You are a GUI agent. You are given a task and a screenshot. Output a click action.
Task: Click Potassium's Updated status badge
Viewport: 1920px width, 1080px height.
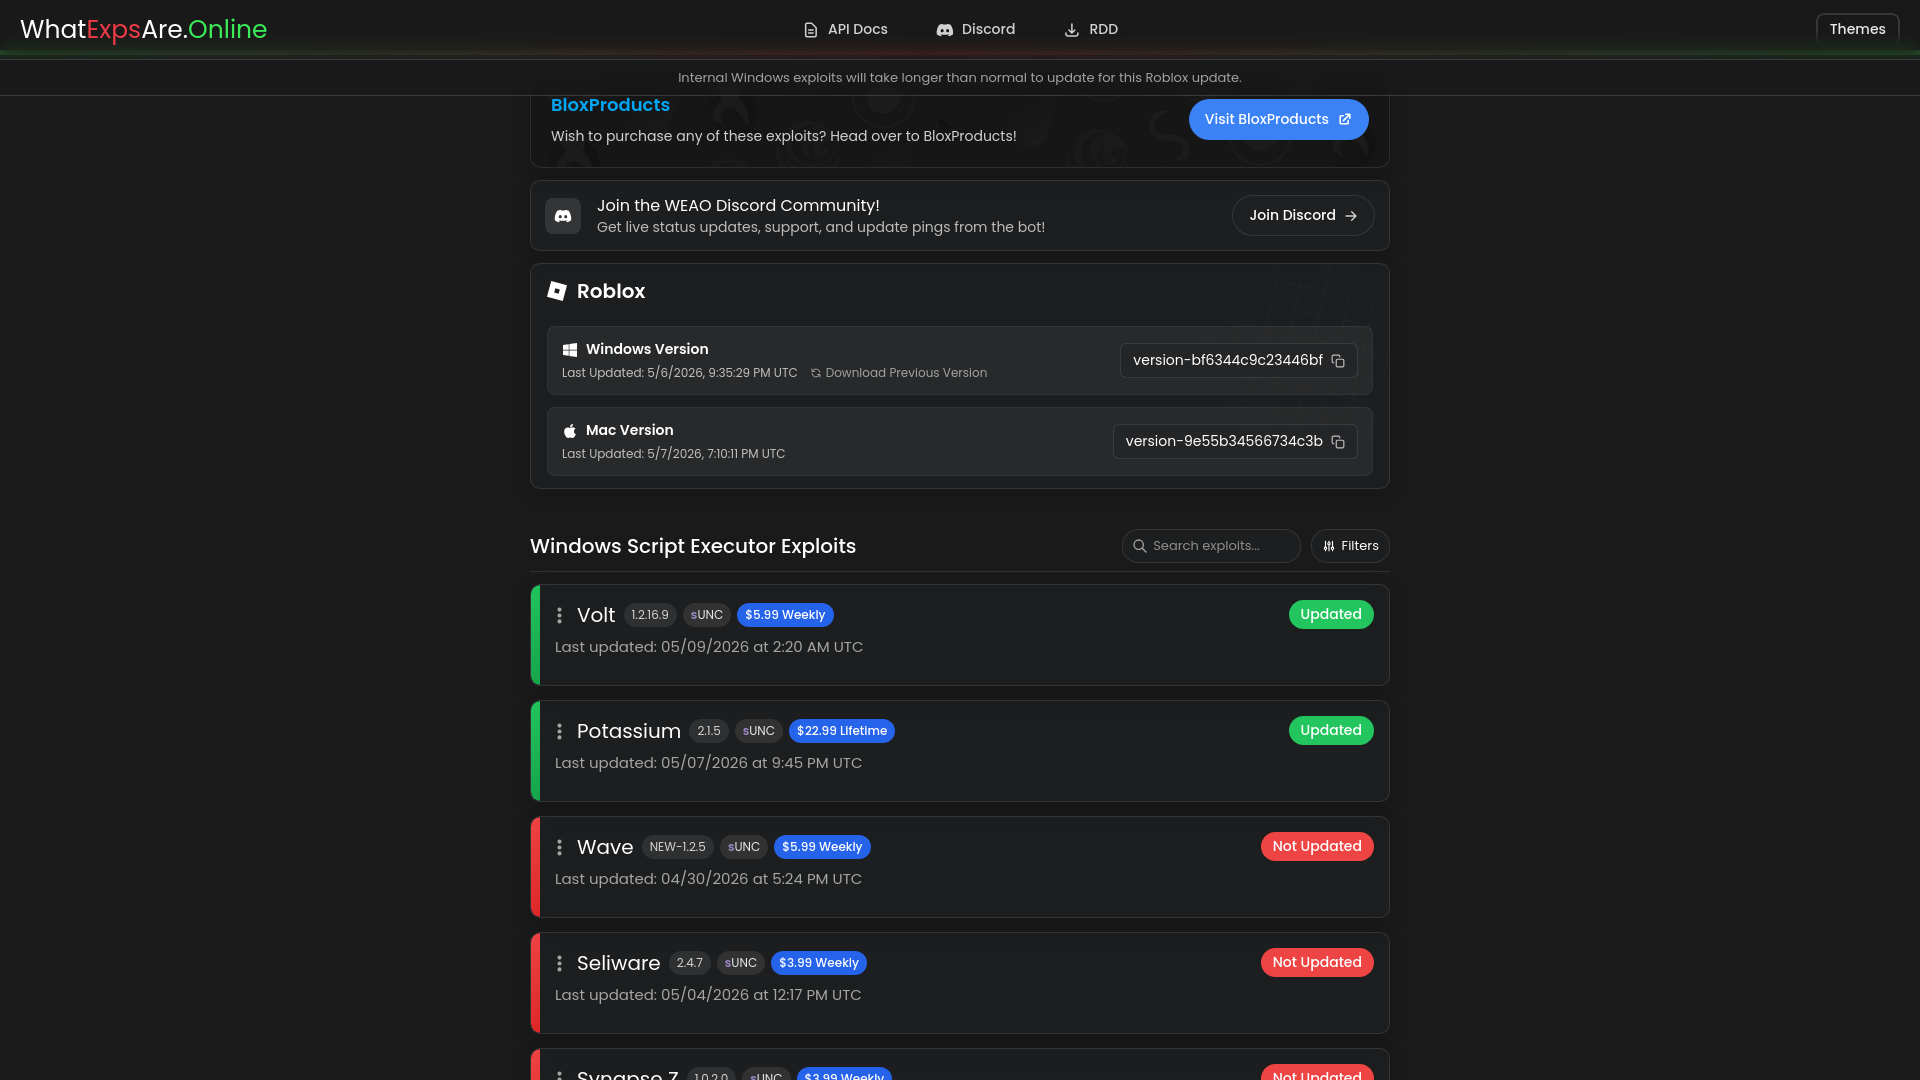(1331, 730)
